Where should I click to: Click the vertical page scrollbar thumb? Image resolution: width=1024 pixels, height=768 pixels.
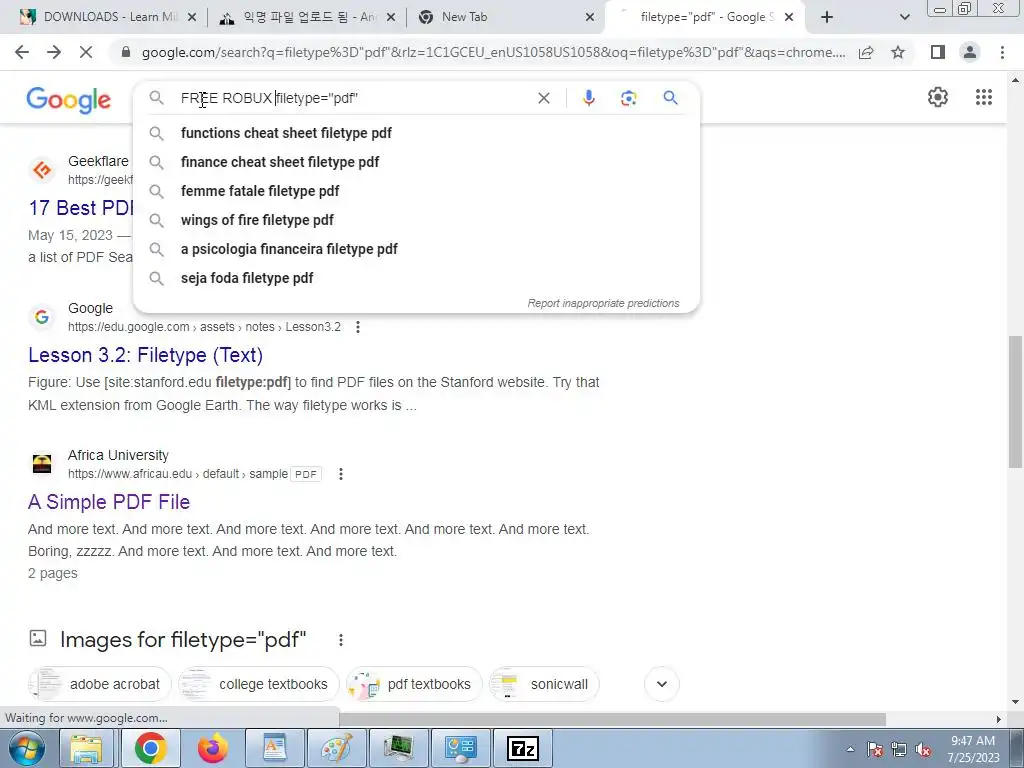tap(1015, 402)
